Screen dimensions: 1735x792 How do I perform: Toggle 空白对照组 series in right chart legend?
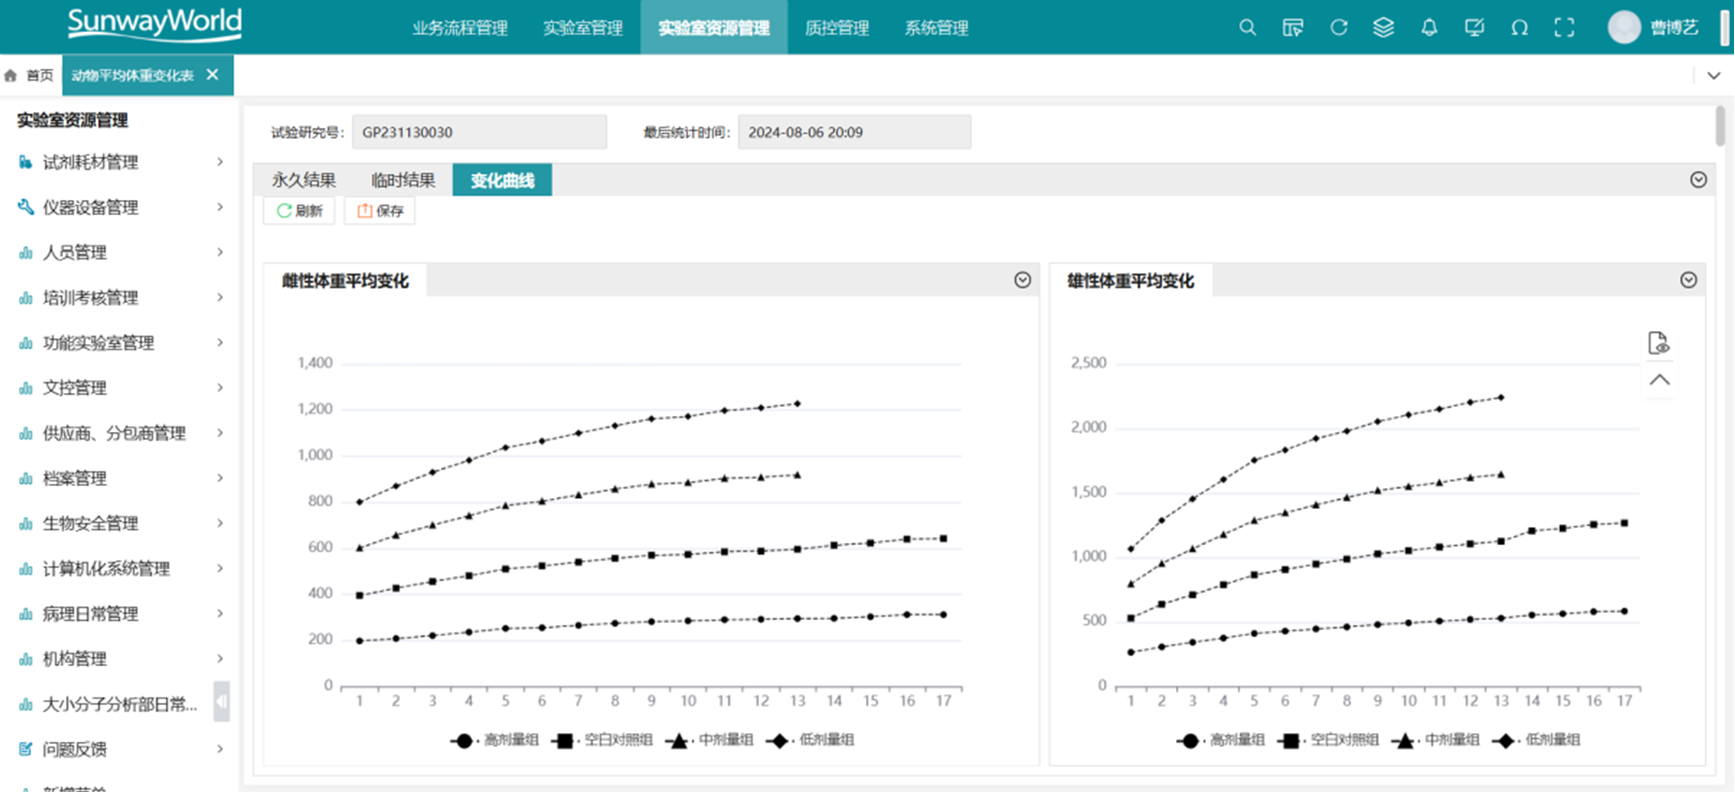click(x=1329, y=740)
